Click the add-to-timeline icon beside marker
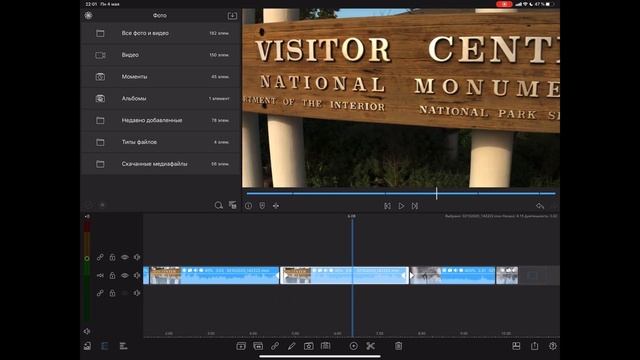This screenshot has width=640, height=360. click(x=276, y=206)
